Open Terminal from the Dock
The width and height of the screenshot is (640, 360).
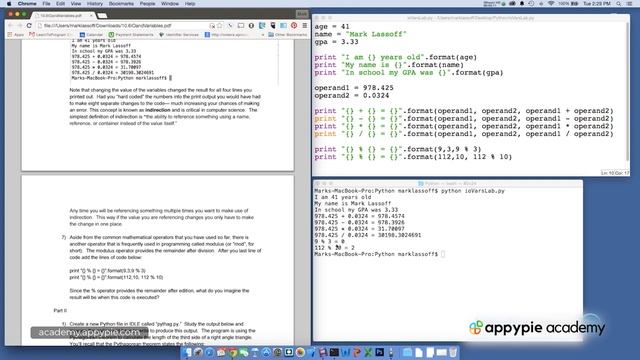334,352
